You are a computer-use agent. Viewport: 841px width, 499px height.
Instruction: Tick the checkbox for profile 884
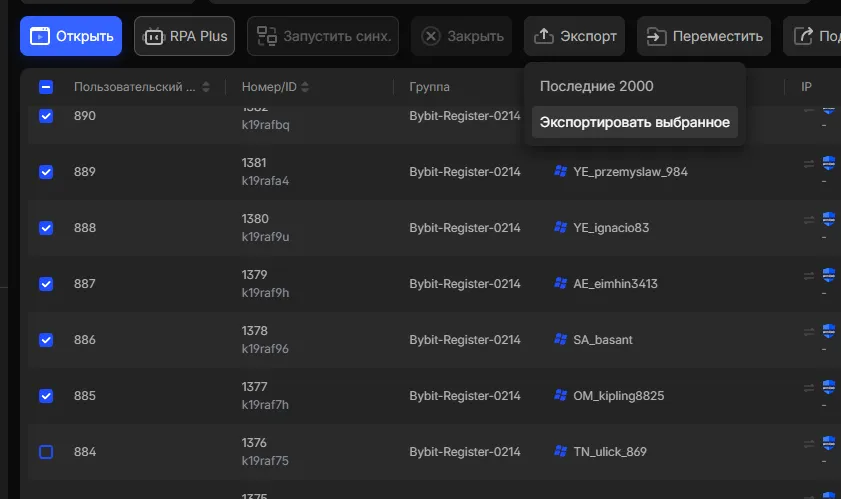(x=46, y=452)
